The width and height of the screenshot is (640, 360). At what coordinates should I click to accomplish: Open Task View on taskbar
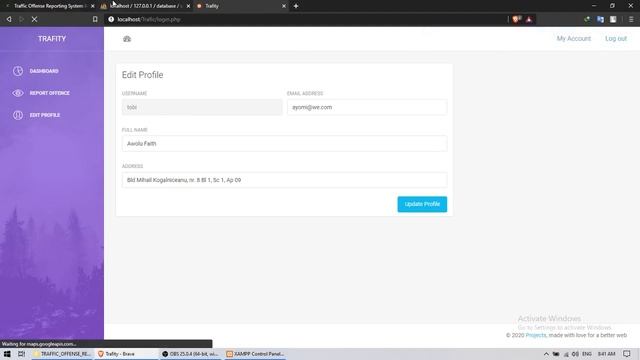21,354
